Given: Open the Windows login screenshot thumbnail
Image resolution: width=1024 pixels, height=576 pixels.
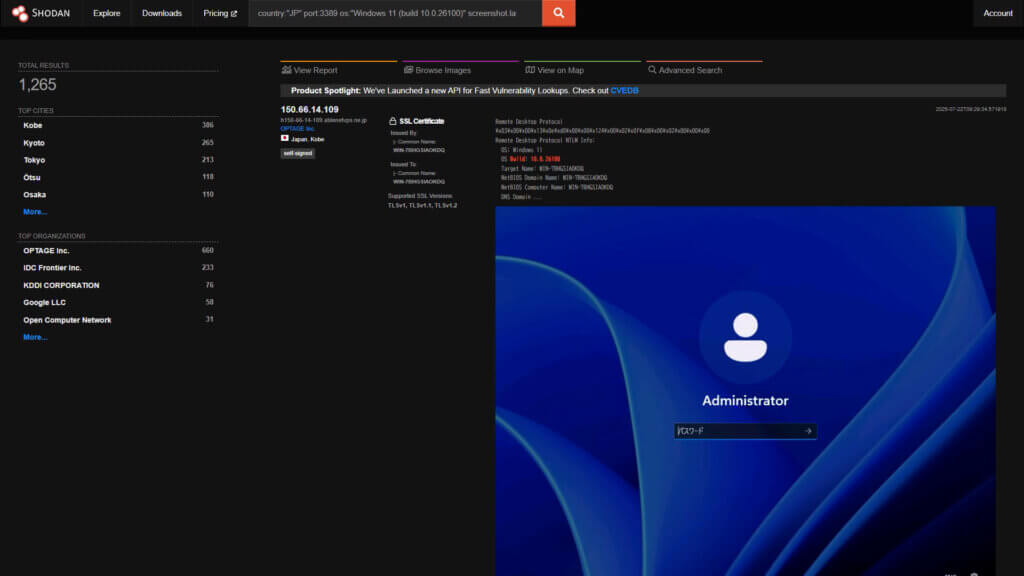Looking at the screenshot, I should (x=745, y=390).
